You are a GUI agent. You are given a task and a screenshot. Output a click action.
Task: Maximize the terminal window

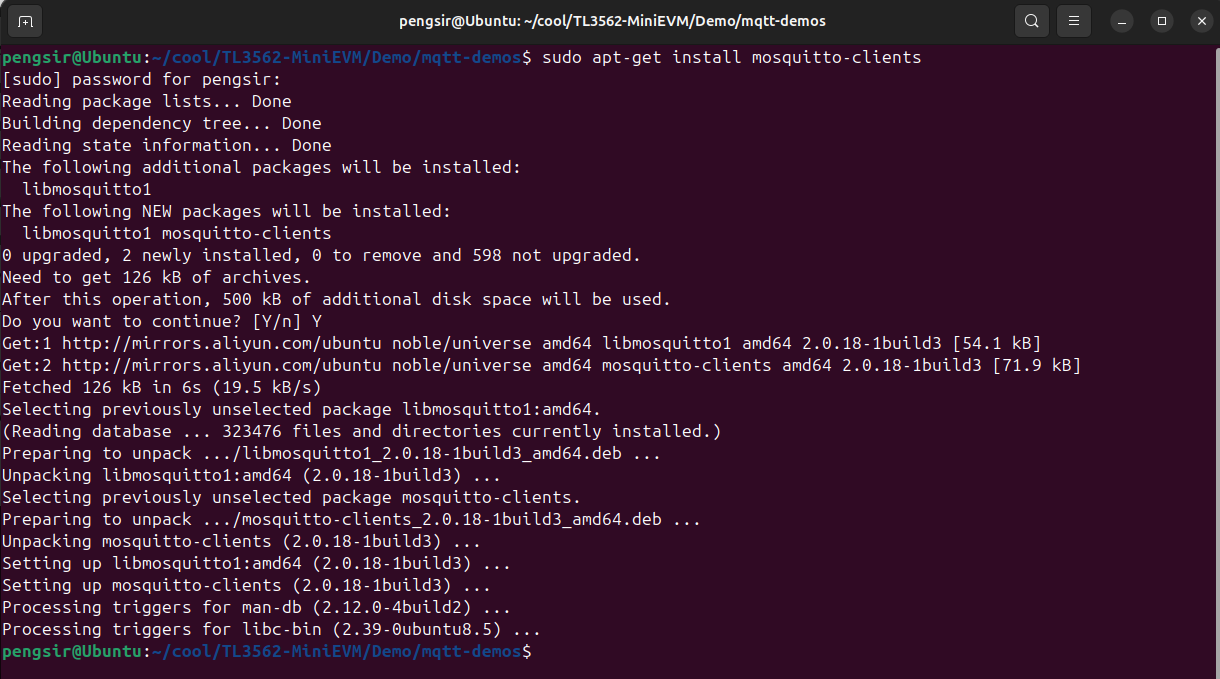(1161, 21)
